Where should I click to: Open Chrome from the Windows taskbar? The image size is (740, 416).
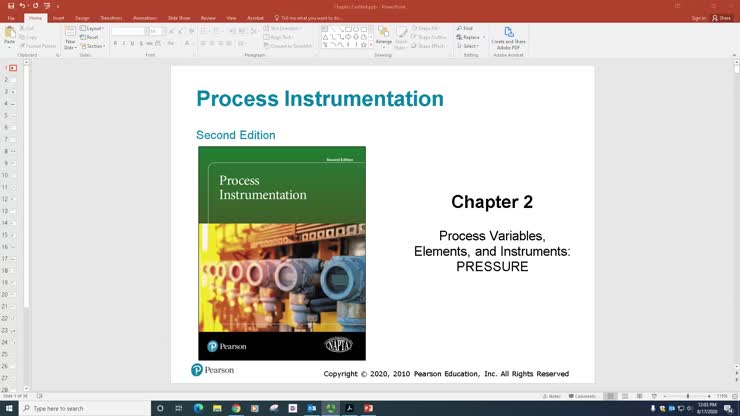point(236,408)
